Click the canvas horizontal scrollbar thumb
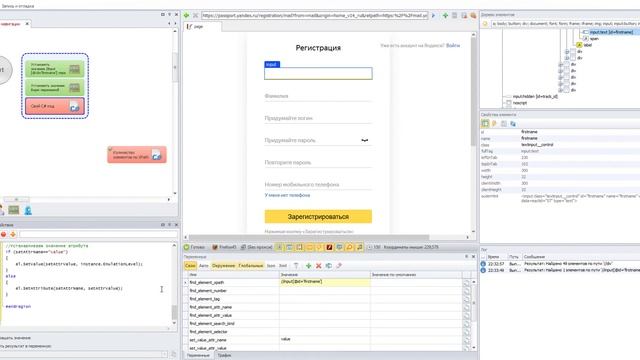This screenshot has height=360, width=640. 16,199
